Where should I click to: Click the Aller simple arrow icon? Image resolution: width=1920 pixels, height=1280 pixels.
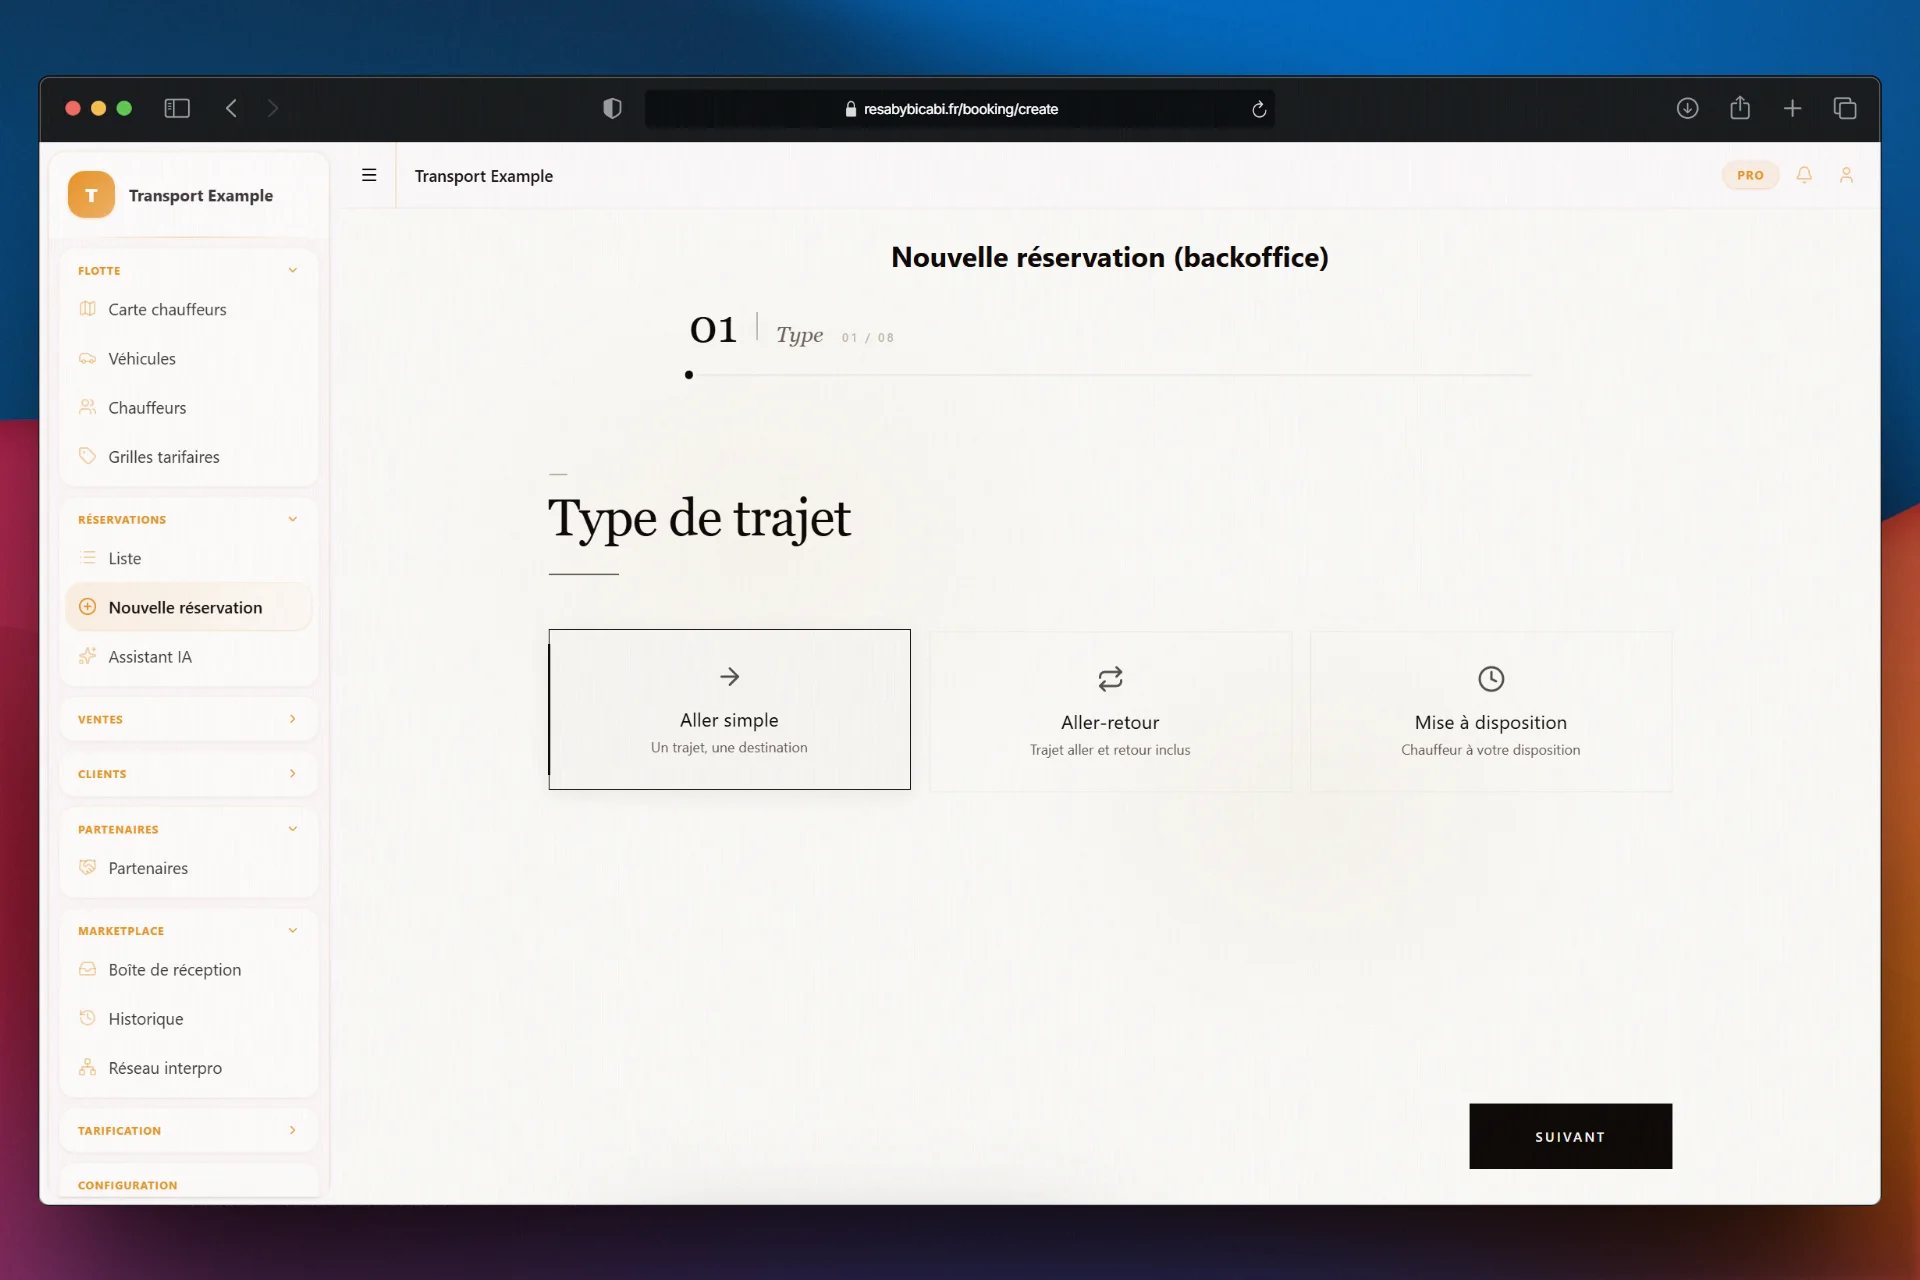(x=730, y=677)
